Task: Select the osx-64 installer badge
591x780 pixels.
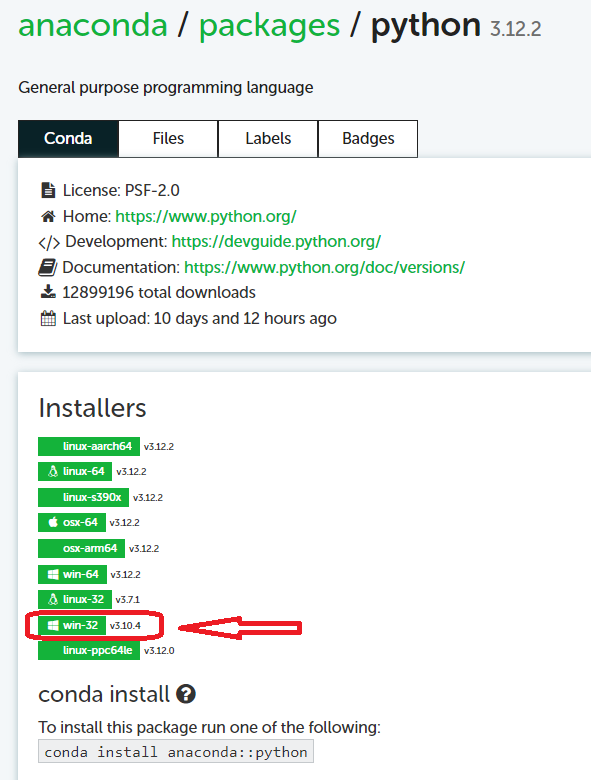Action: [72, 522]
